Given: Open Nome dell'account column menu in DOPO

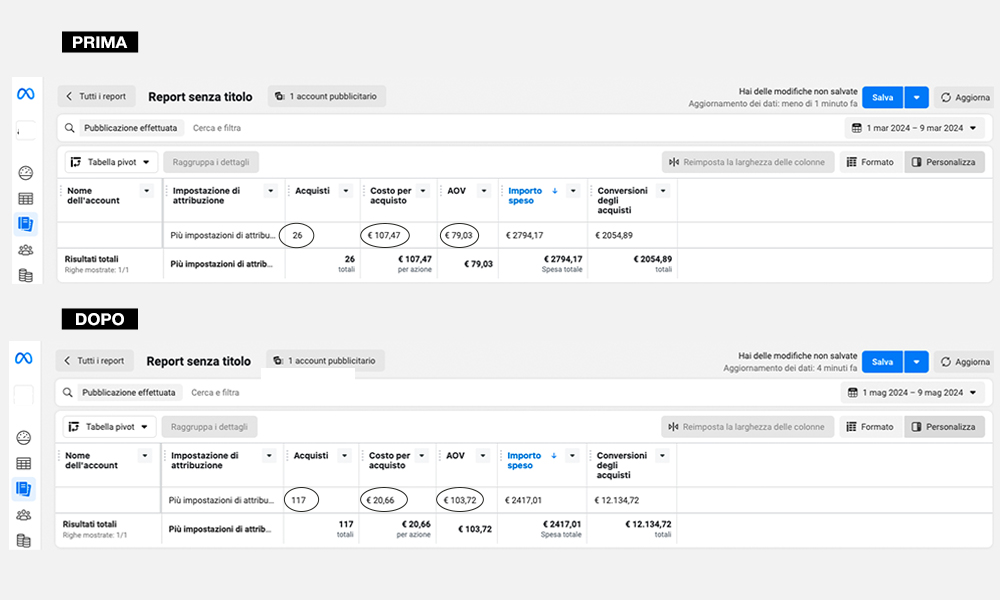Looking at the screenshot, I should [x=145, y=455].
